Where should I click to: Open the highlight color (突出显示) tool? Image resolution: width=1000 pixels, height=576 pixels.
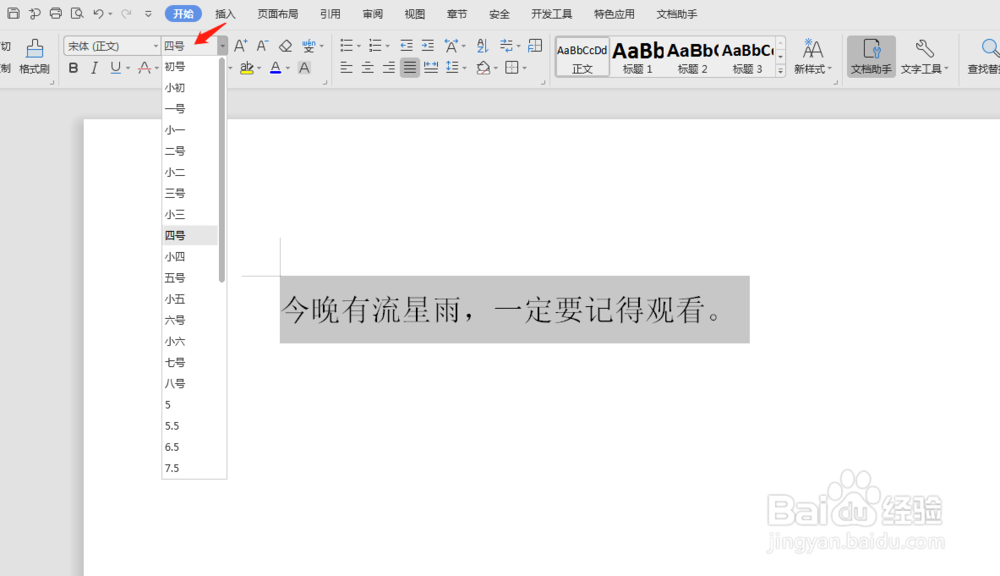point(248,66)
